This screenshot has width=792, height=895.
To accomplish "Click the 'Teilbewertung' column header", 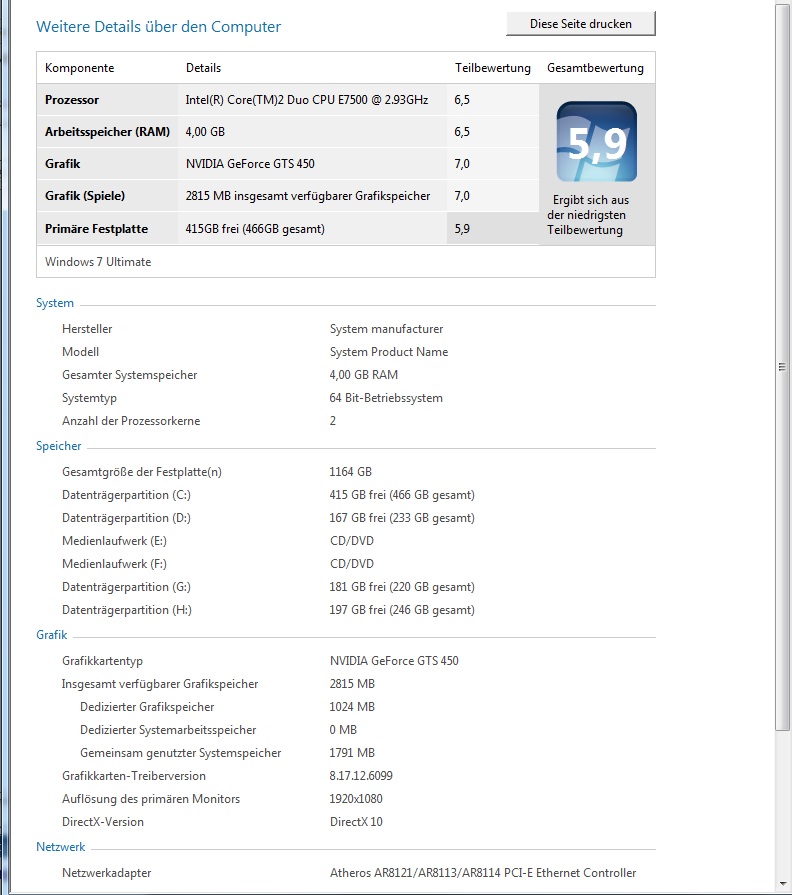I will click(492, 68).
